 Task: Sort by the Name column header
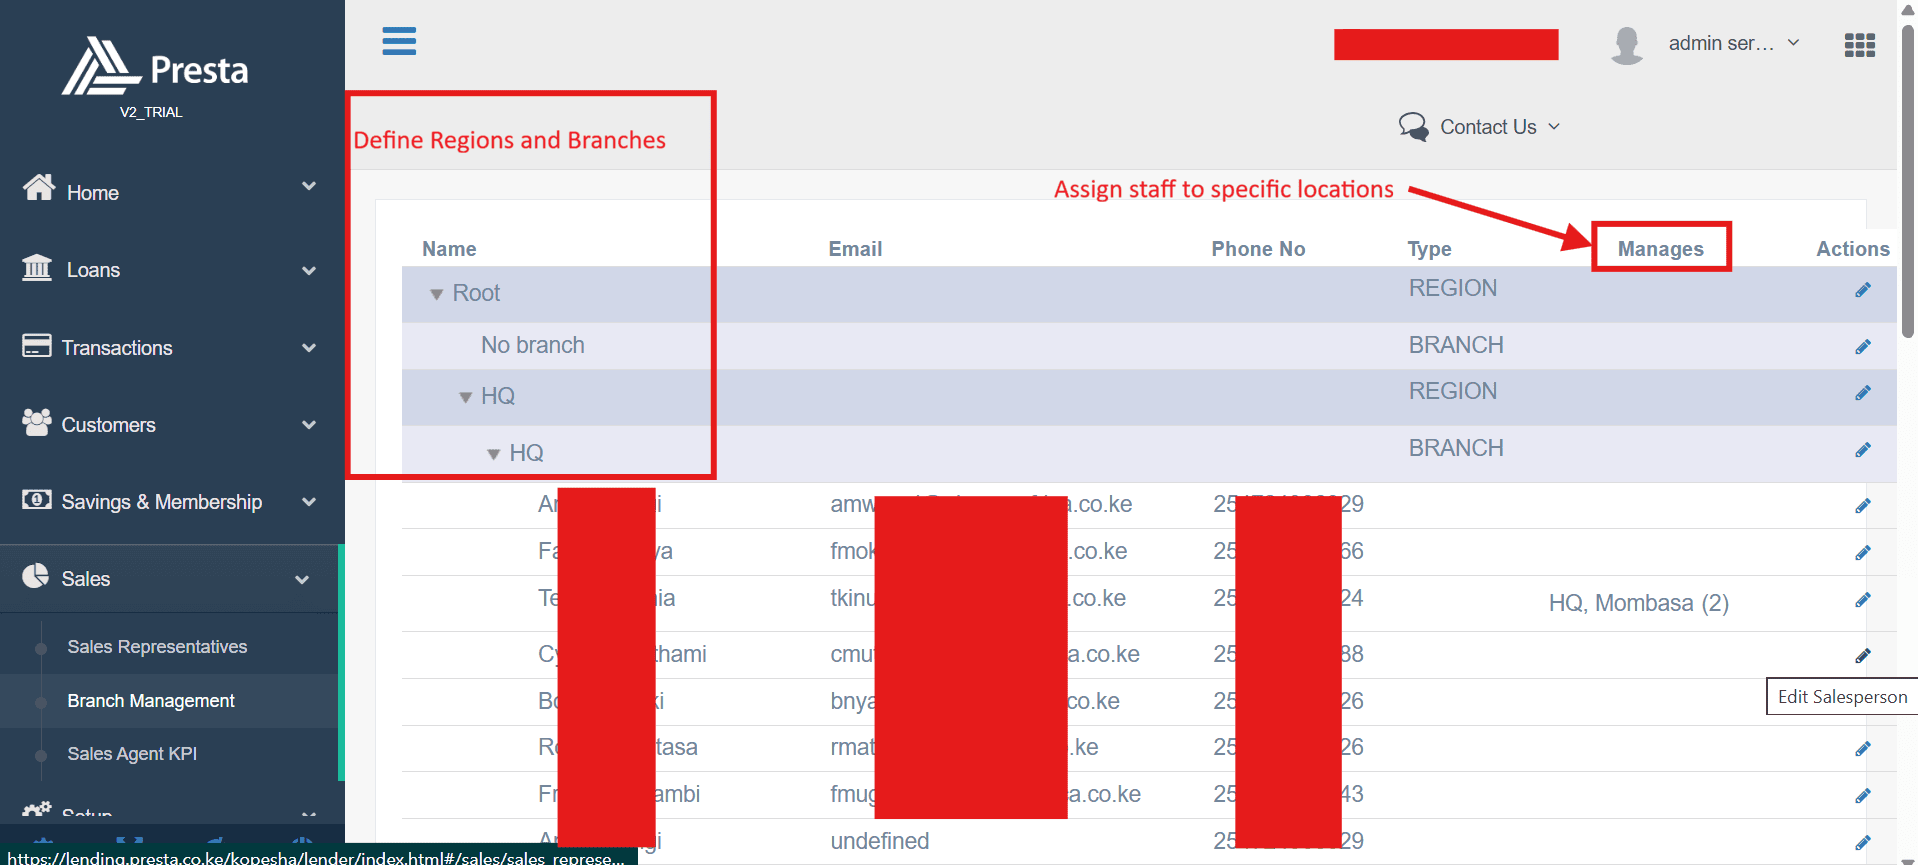click(x=449, y=249)
